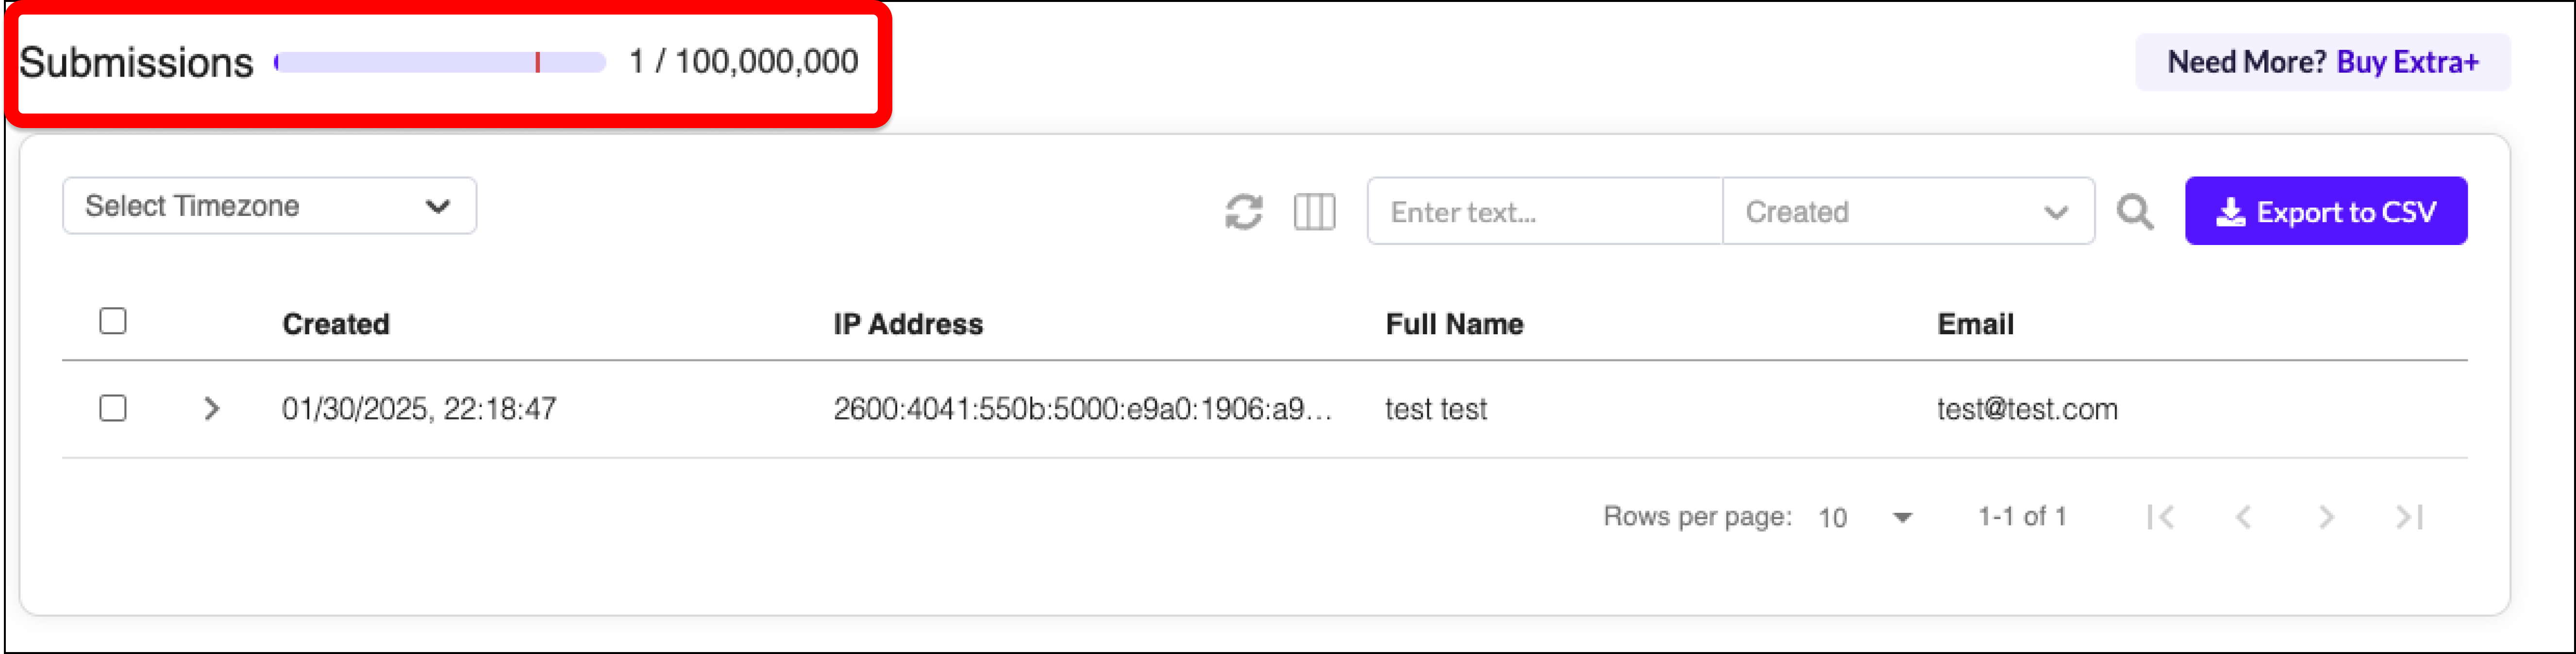Go to the first page
Viewport: 2576px width, 654px height.
[x=2160, y=517]
